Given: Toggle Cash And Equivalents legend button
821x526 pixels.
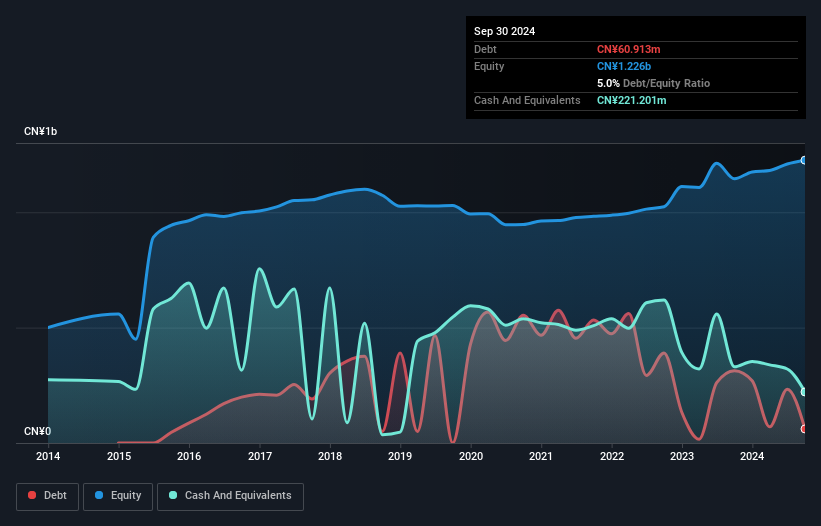Looking at the screenshot, I should coord(230,496).
